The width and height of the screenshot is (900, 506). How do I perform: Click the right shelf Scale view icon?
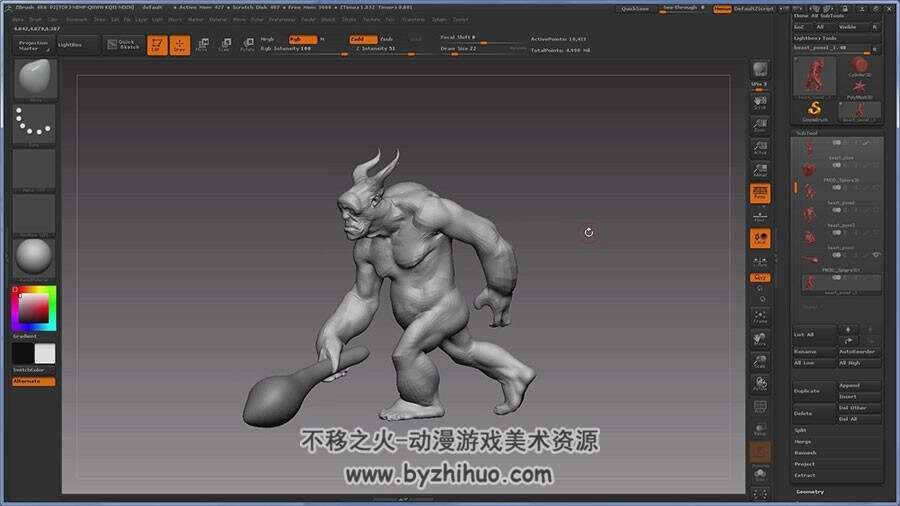pyautogui.click(x=760, y=361)
